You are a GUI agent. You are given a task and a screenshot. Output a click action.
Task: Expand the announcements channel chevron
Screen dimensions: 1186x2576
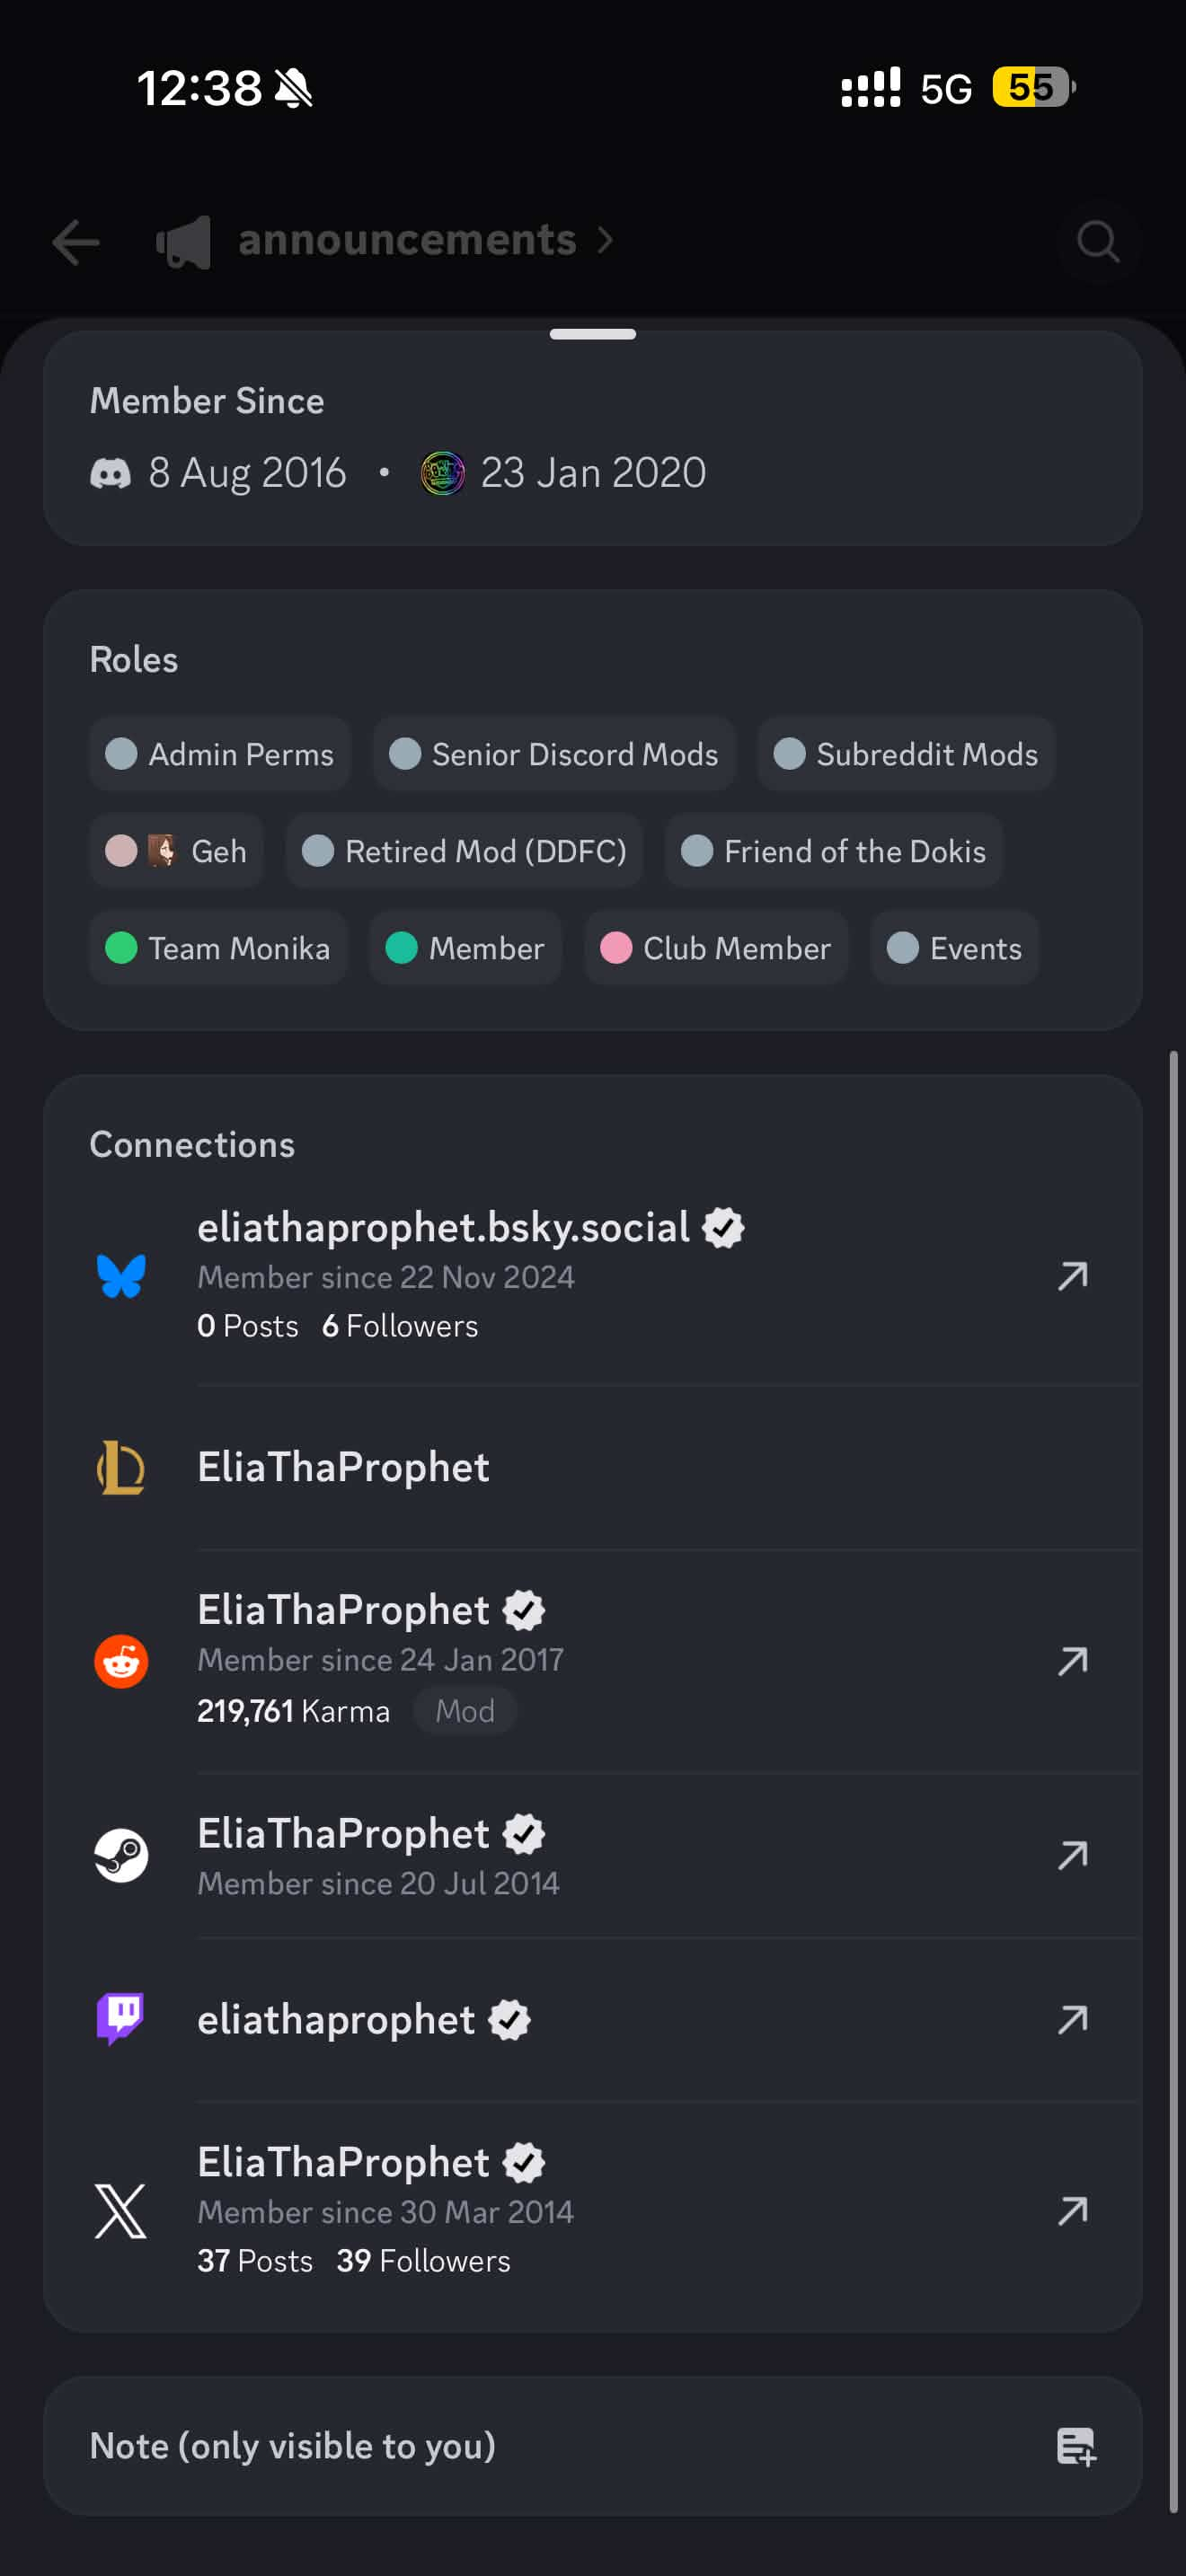pyautogui.click(x=604, y=241)
